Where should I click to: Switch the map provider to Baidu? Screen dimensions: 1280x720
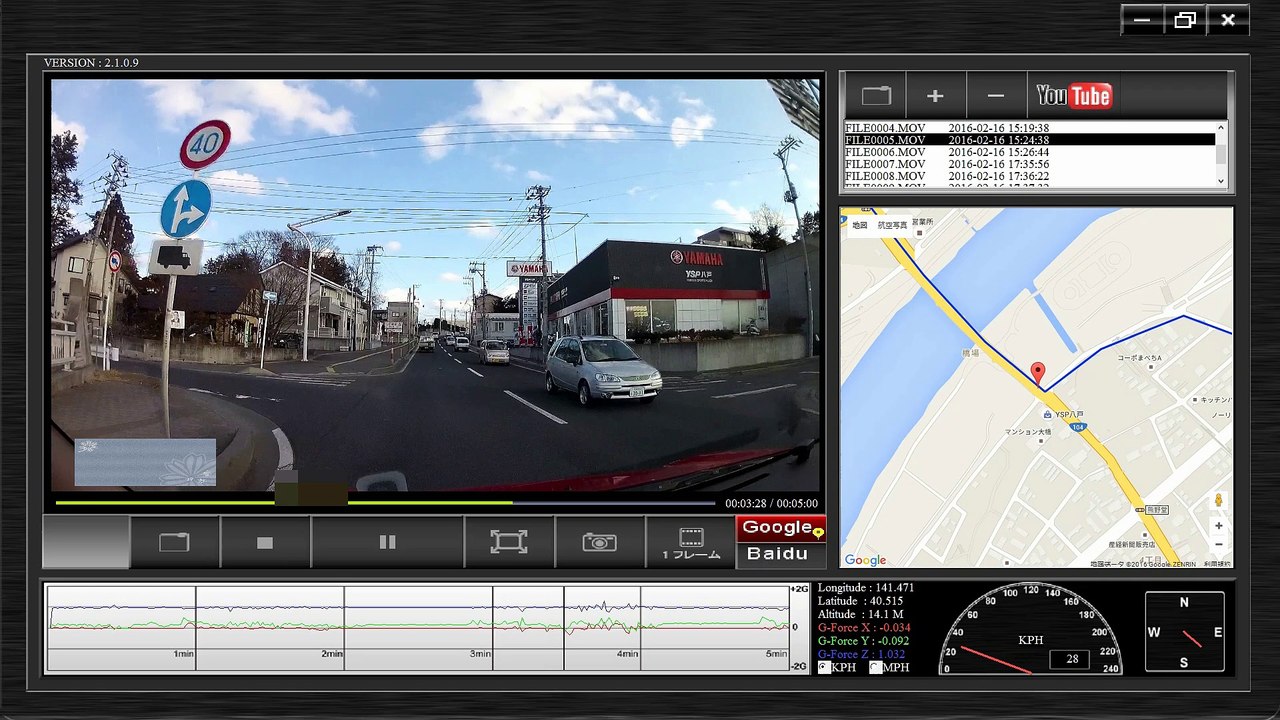click(776, 554)
